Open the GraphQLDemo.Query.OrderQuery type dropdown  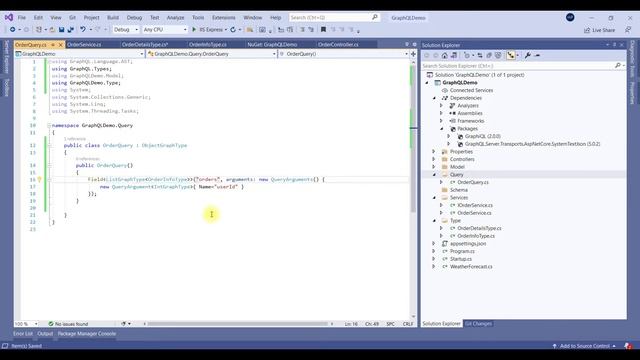point(212,54)
